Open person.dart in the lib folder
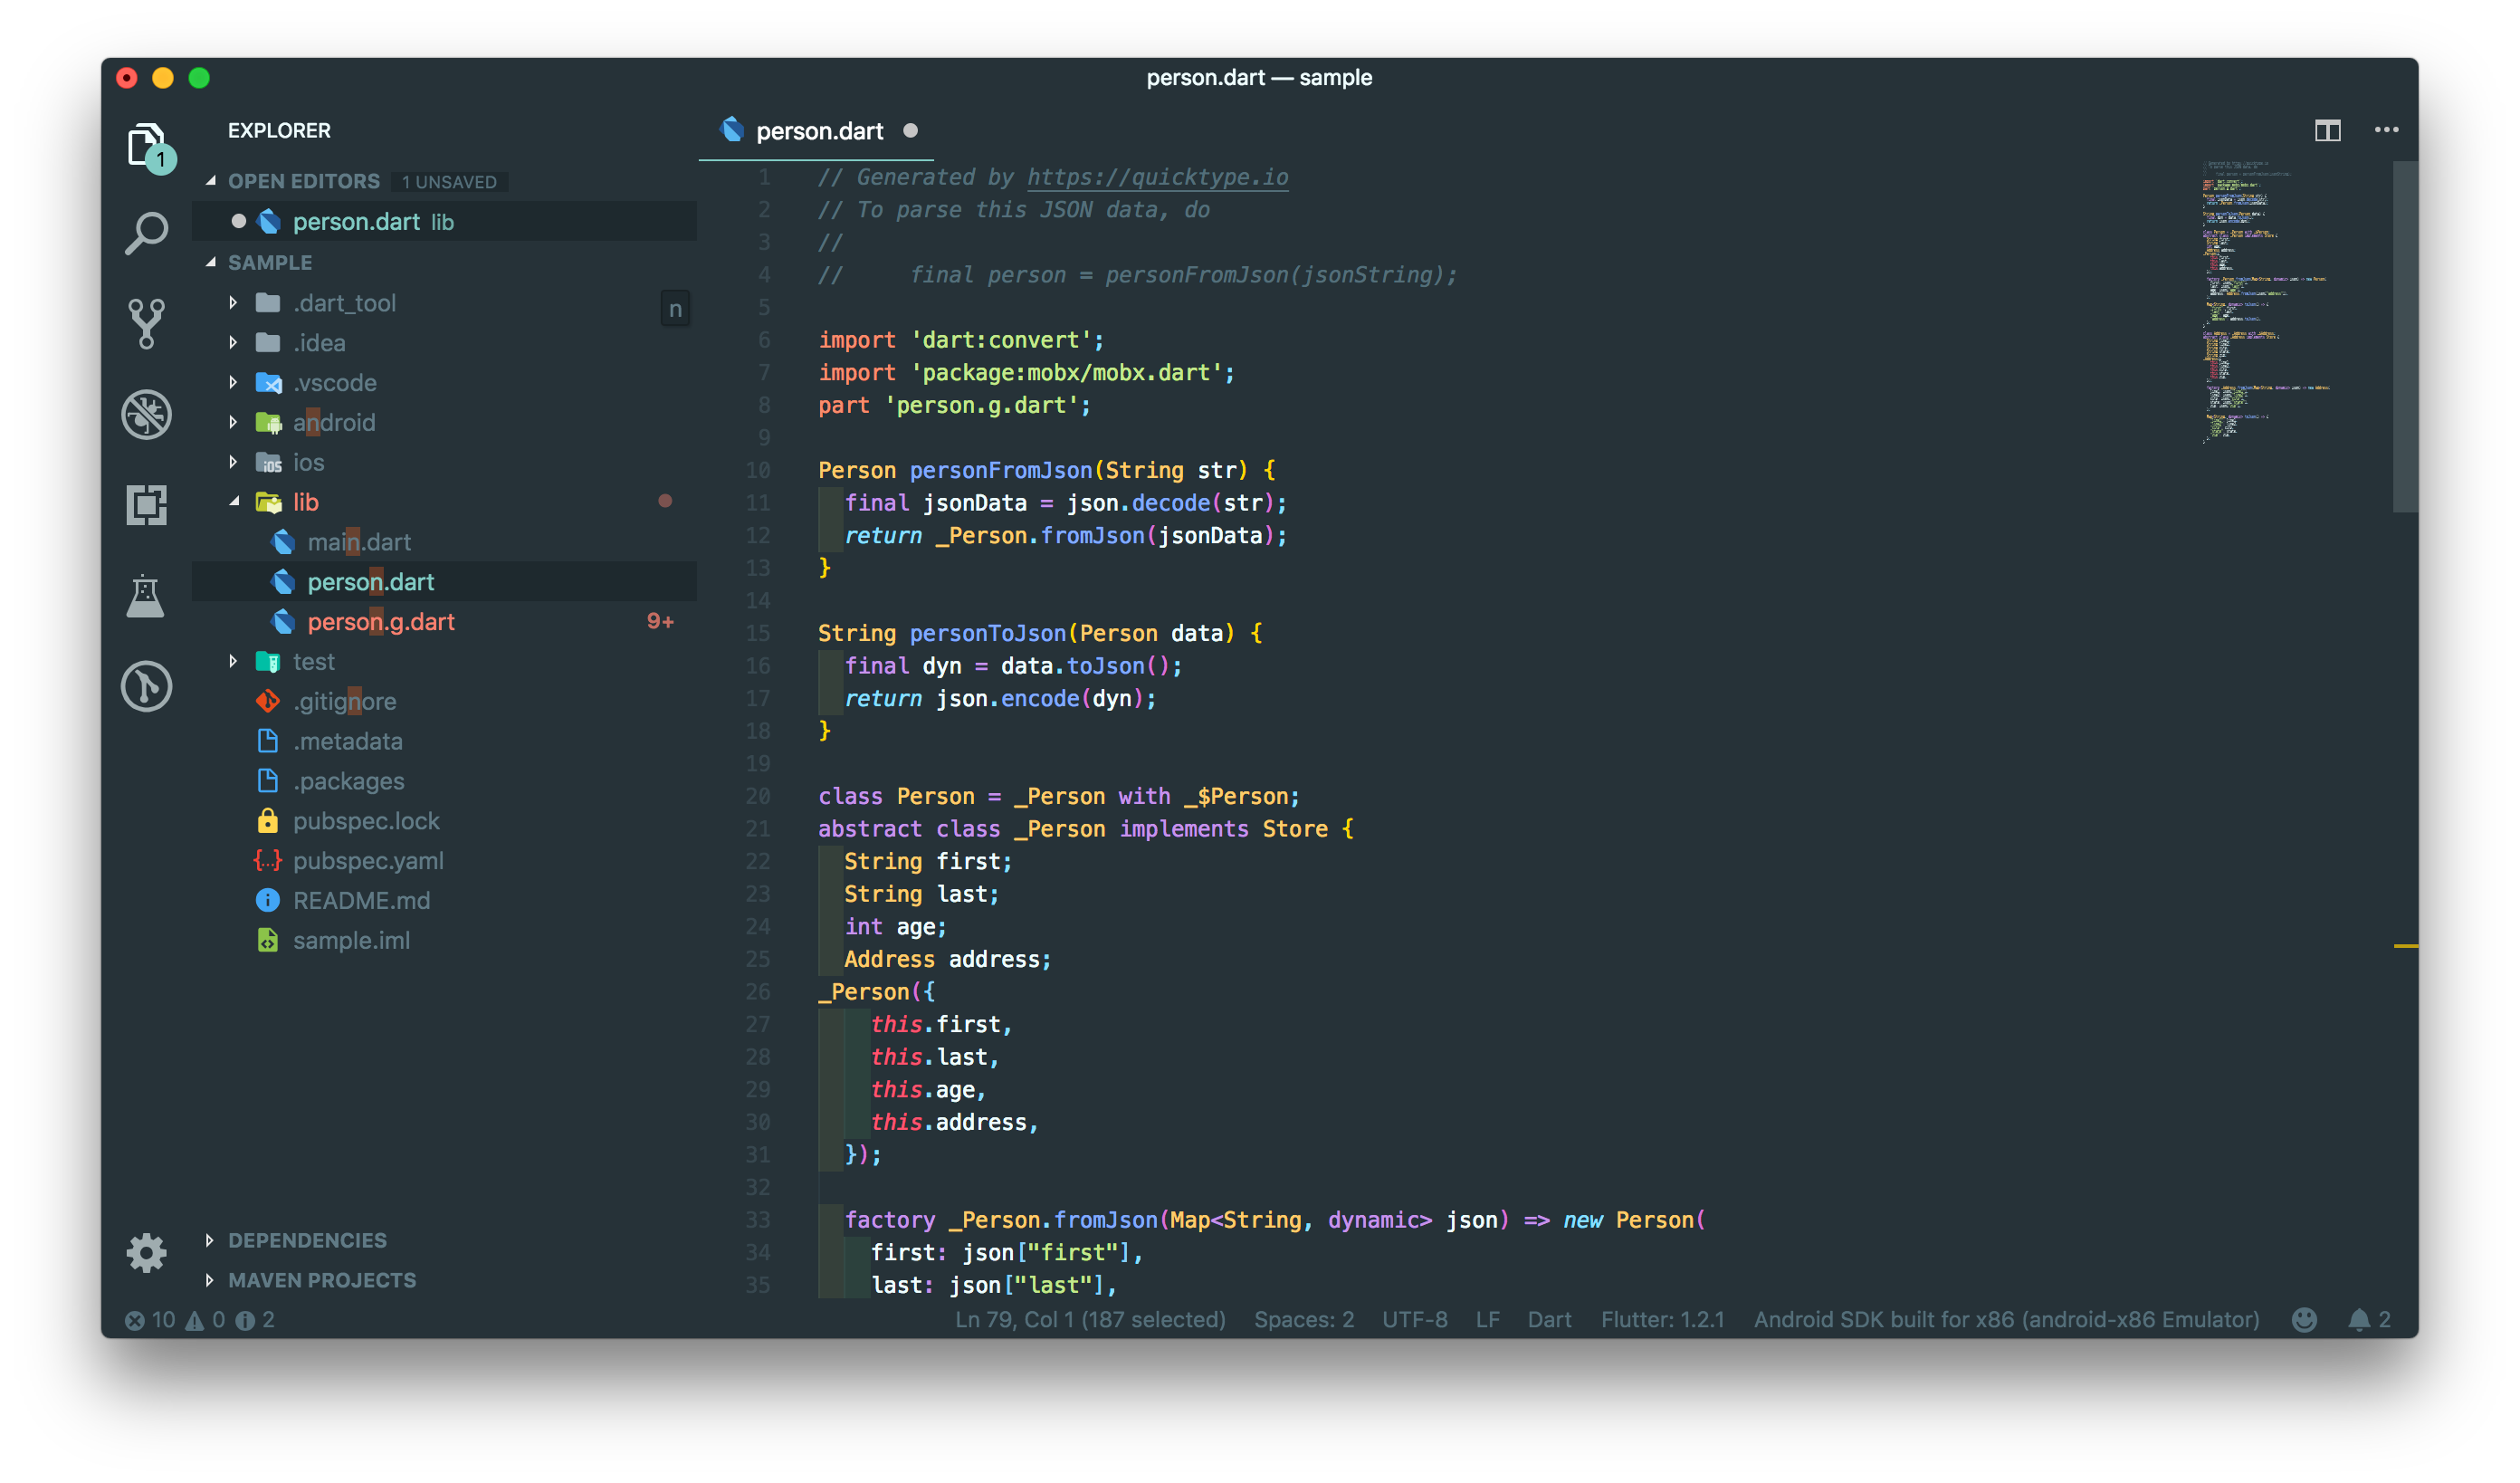Viewport: 2520px width, 1483px height. (444, 582)
